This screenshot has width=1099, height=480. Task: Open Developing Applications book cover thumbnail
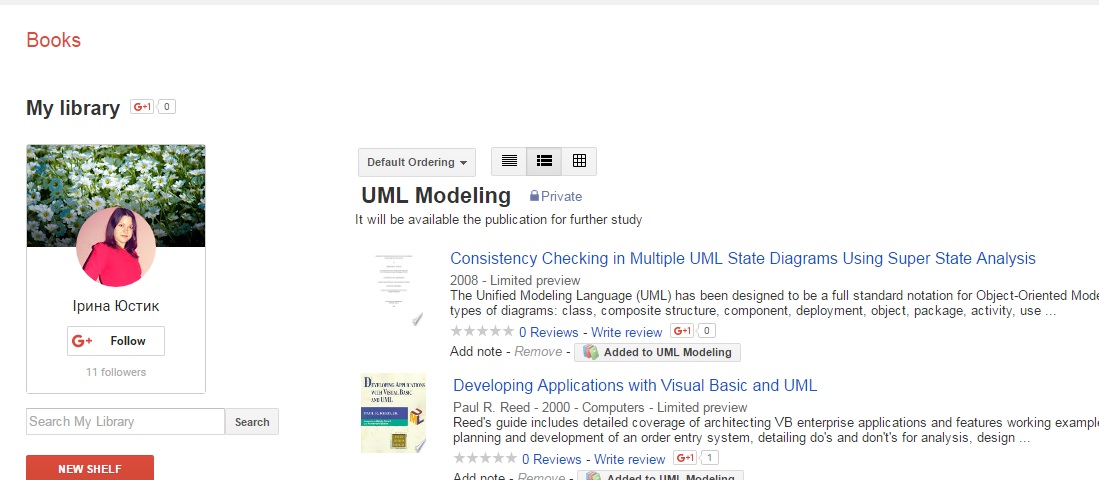[x=393, y=413]
